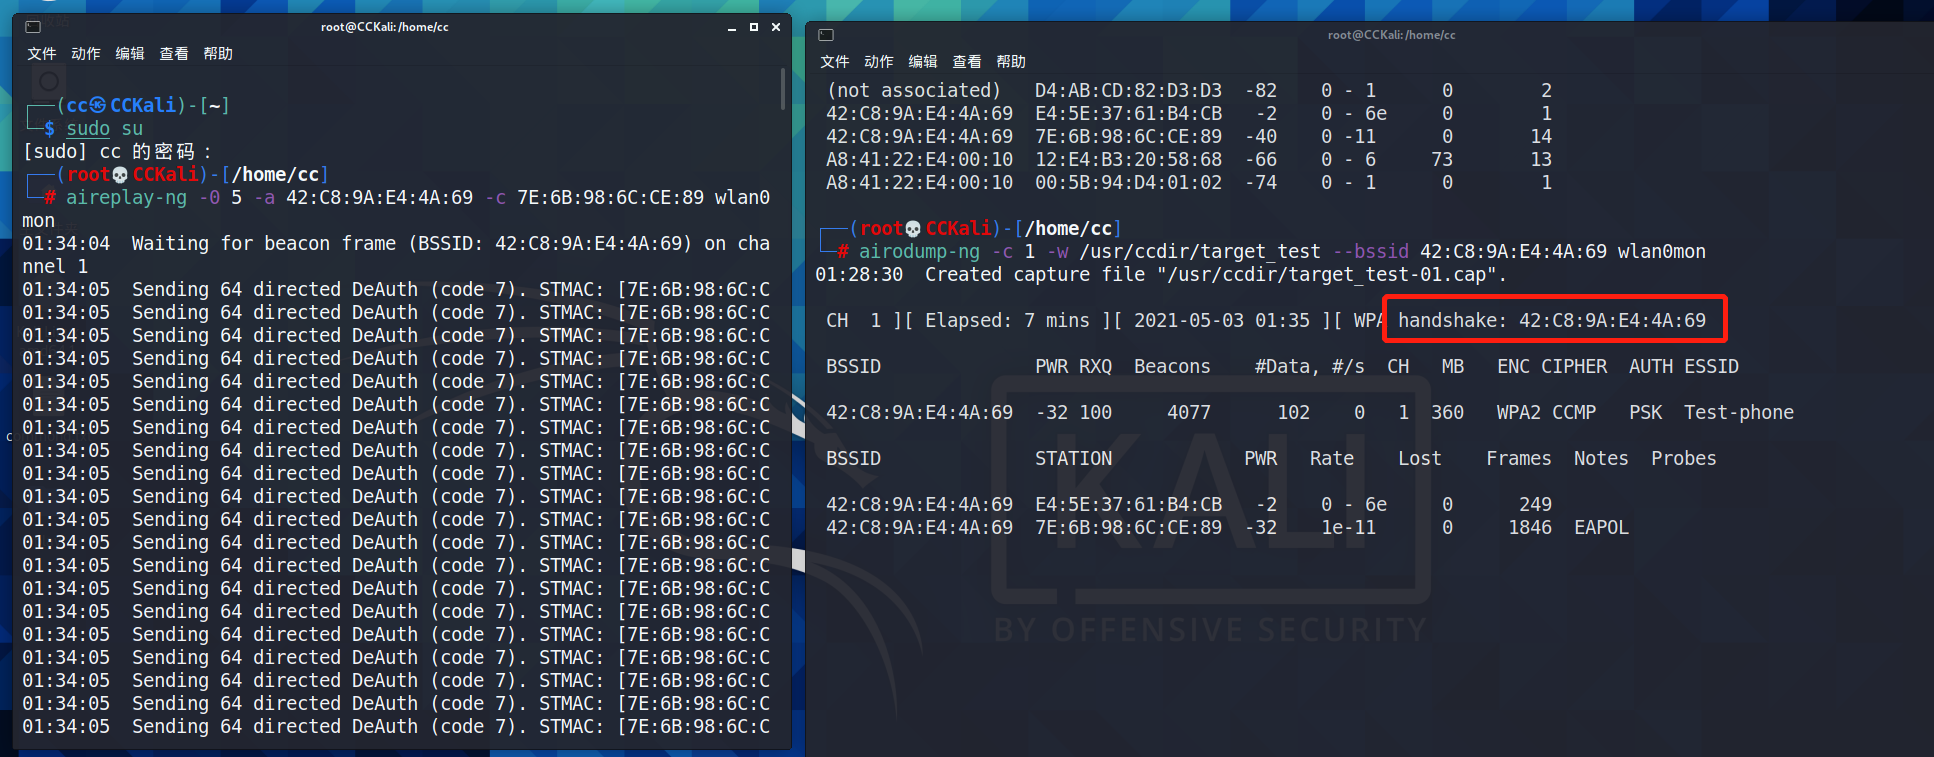
Task: Click handshake MAC 42:C8:9A:E4:4A:69 text
Action: coord(1612,320)
